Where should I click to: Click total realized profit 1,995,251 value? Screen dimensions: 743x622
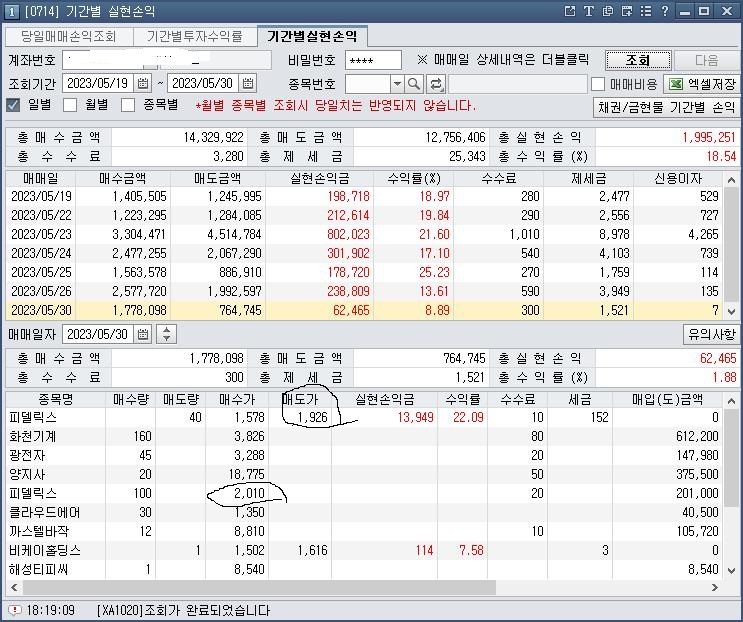[709, 137]
